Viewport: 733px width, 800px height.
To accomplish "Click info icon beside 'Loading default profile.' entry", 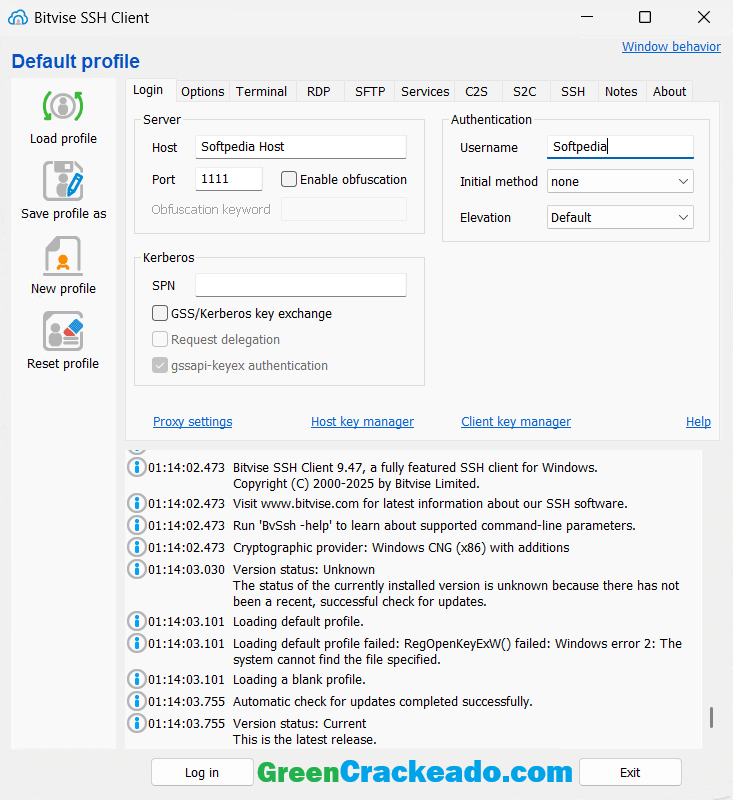I will [x=136, y=621].
